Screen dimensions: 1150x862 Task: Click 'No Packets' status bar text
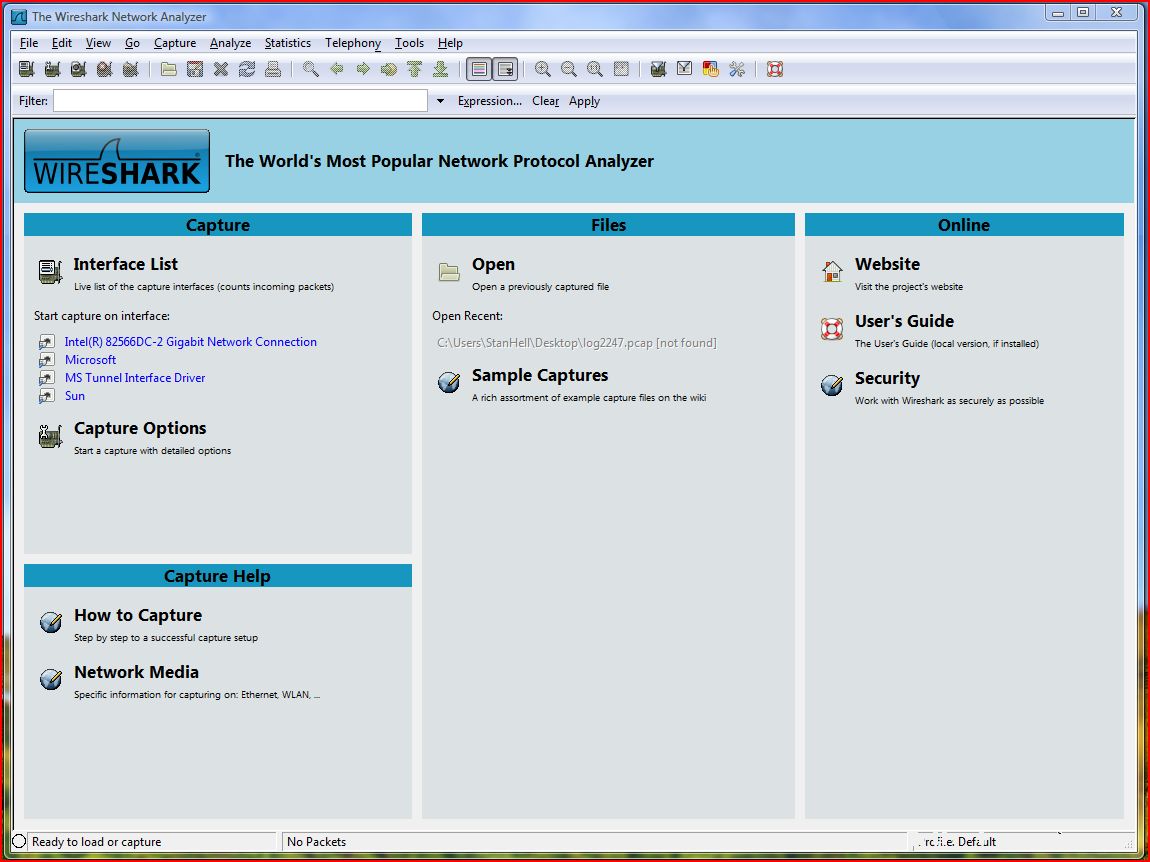(316, 841)
